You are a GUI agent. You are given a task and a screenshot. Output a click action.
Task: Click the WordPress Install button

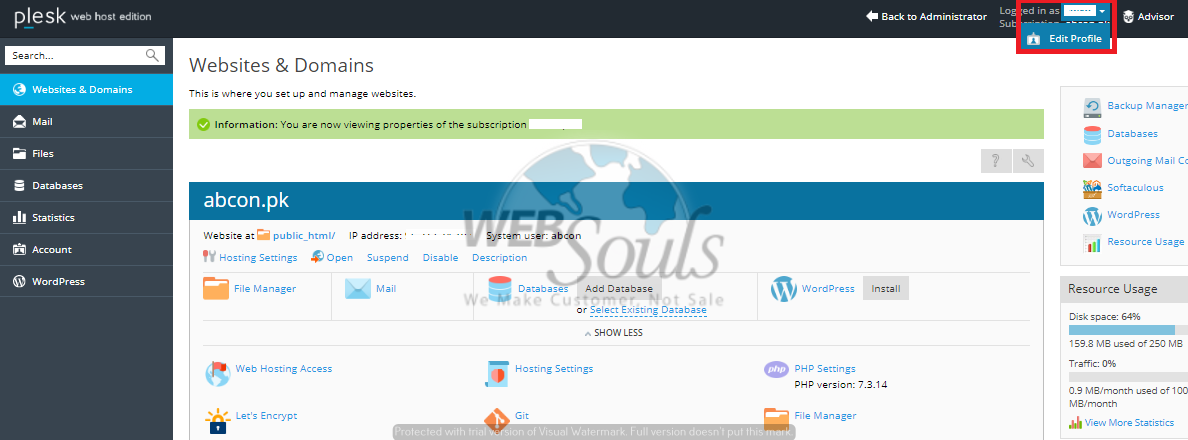point(886,289)
